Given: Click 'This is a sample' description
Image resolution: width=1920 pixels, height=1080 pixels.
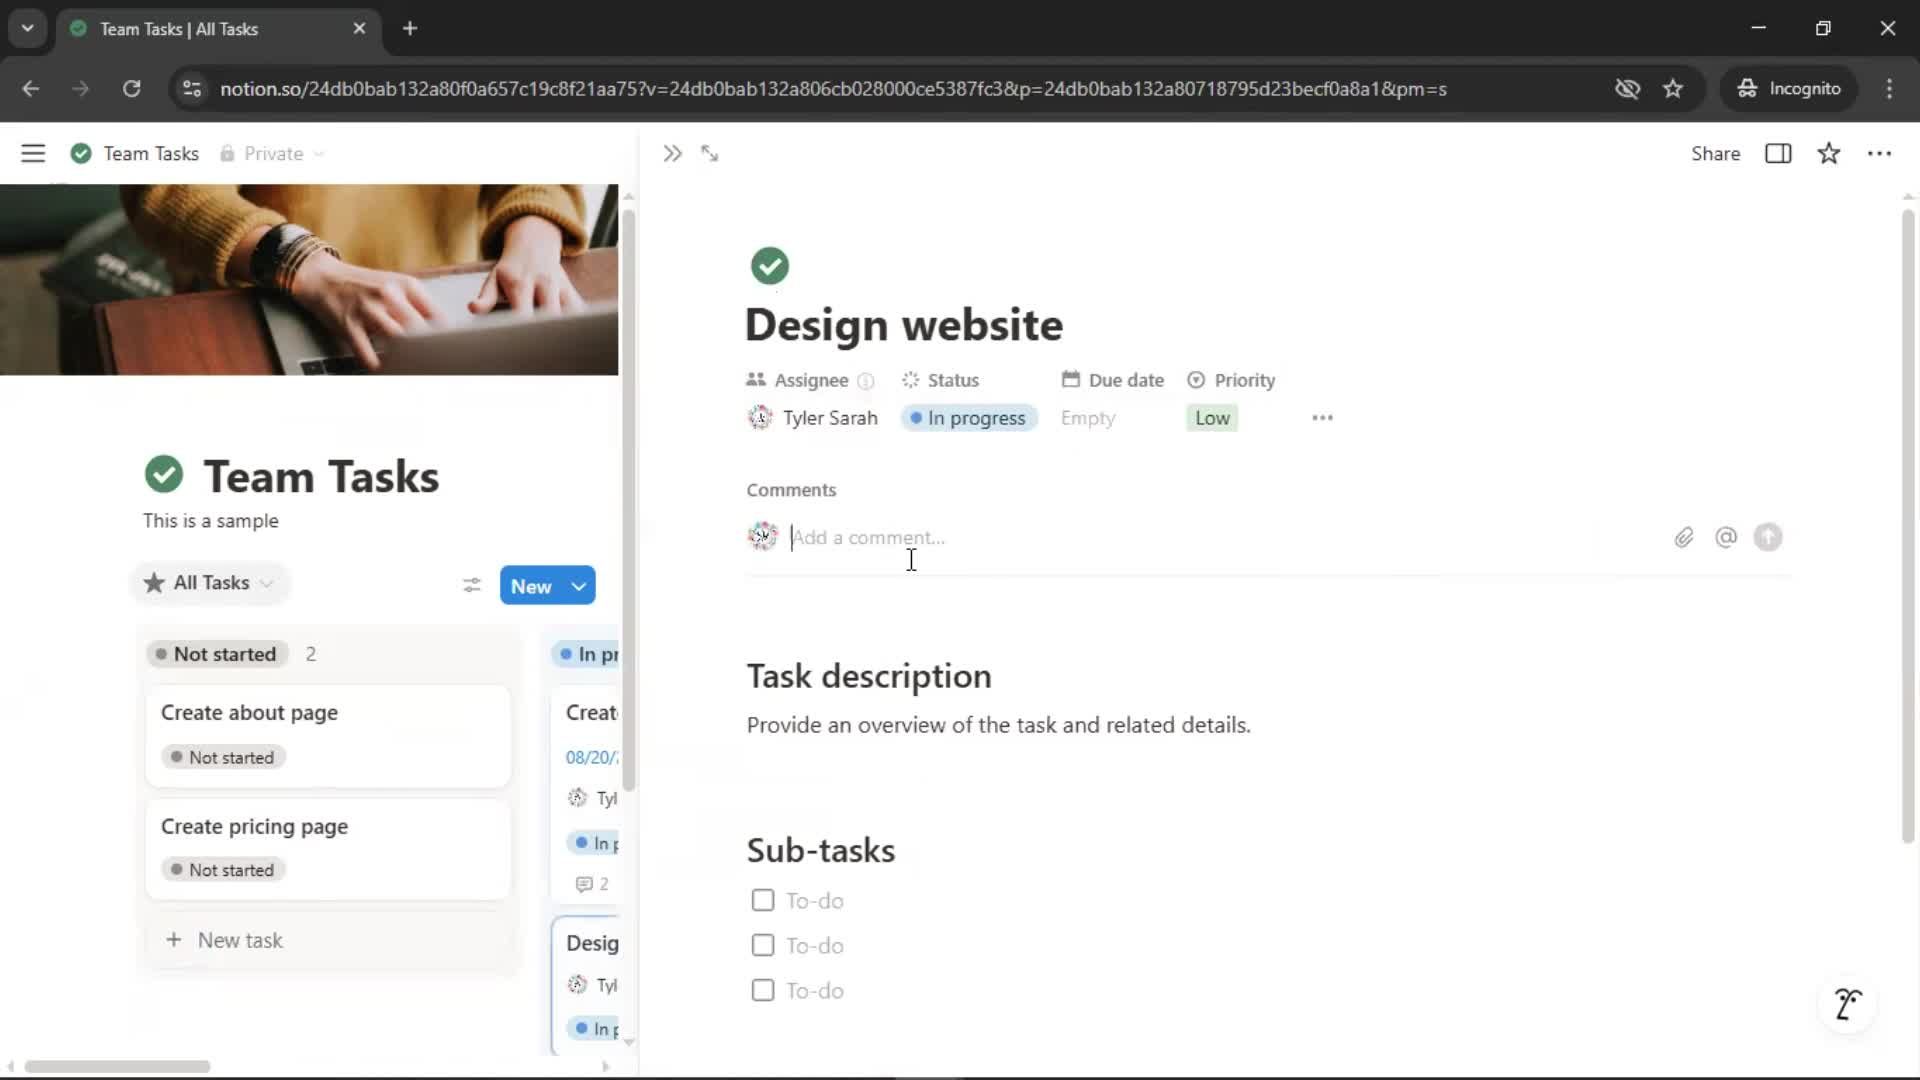Looking at the screenshot, I should click(211, 521).
